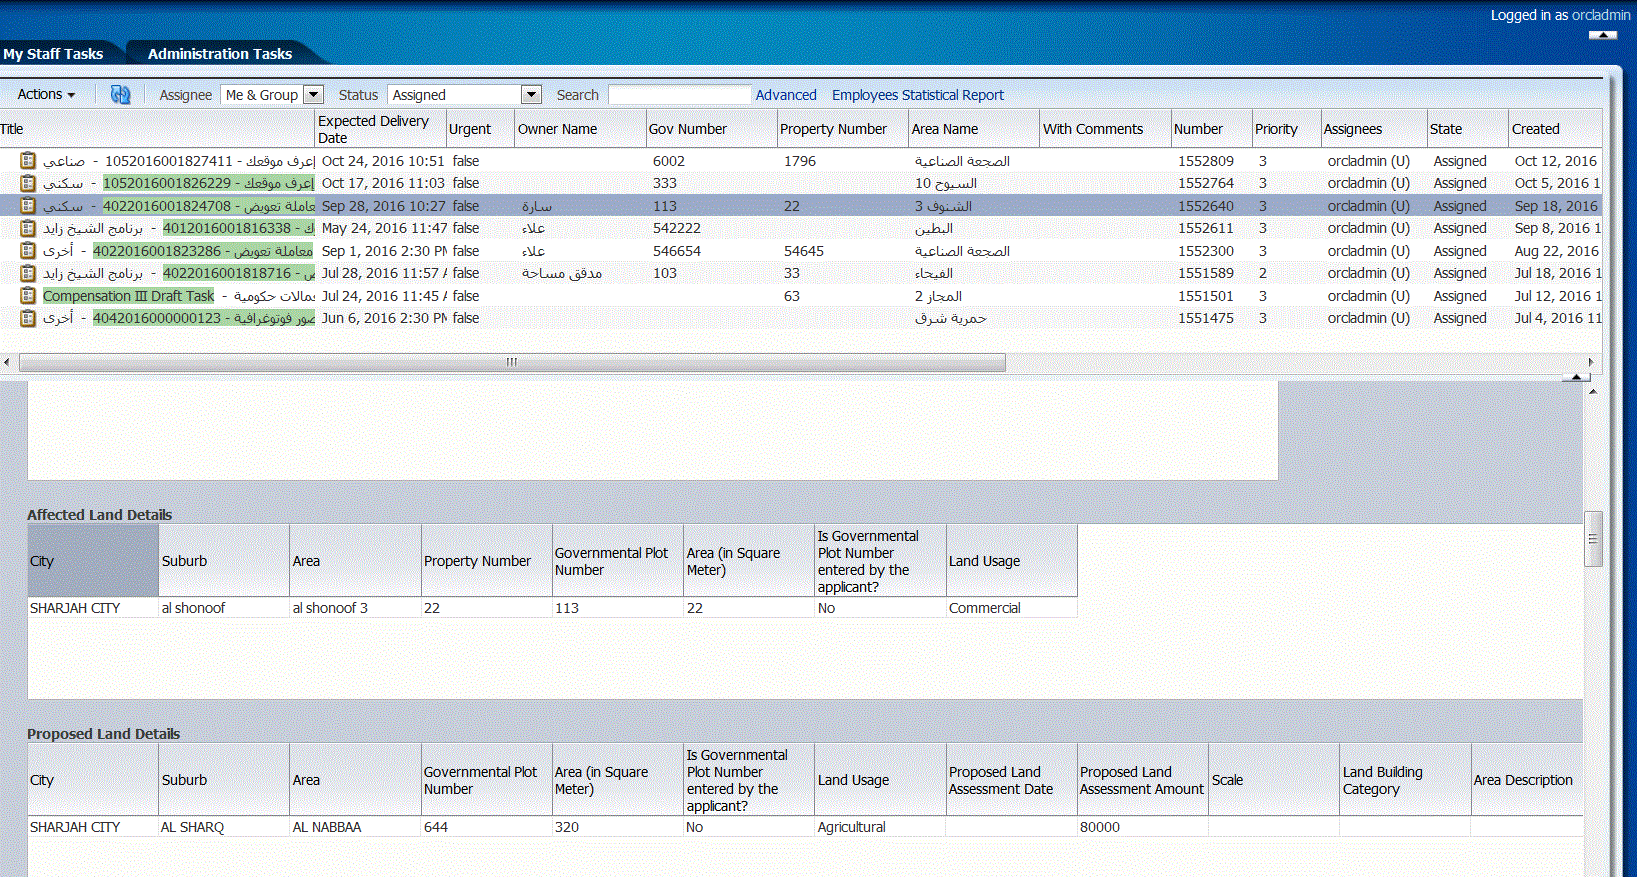Sort by the Priority column header
This screenshot has width=1637, height=877.
coord(1276,129)
